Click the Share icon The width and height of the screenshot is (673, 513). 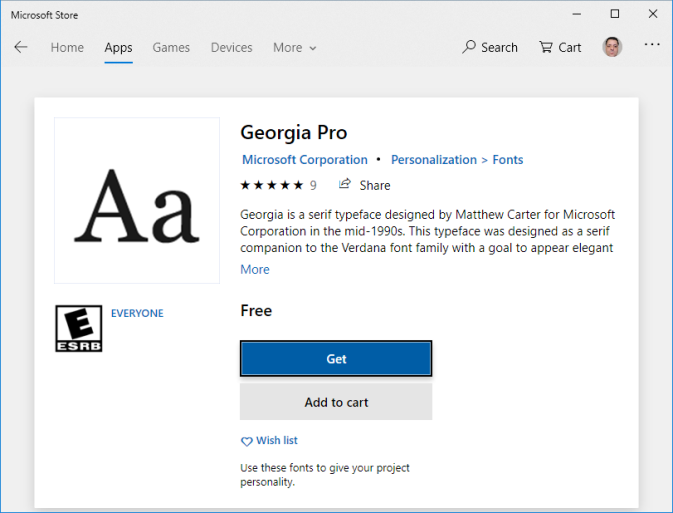[346, 185]
